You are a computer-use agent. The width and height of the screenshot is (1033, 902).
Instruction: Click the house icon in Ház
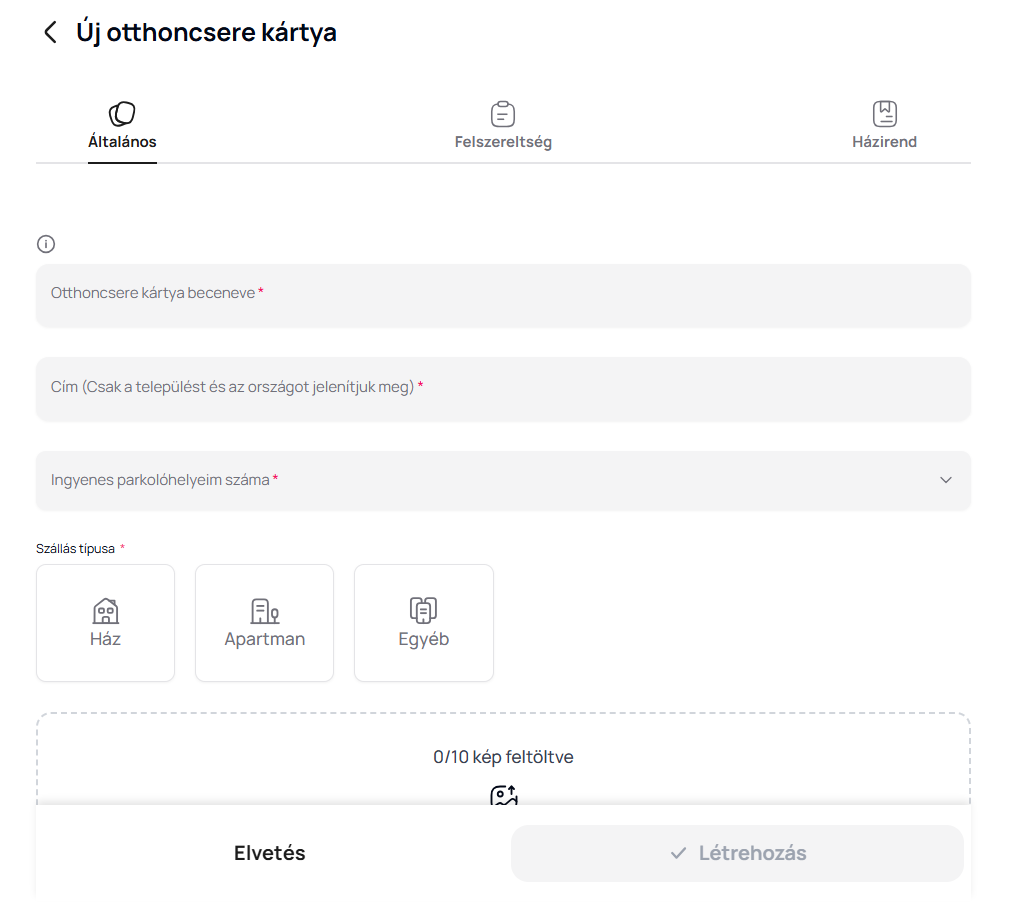pyautogui.click(x=105, y=610)
